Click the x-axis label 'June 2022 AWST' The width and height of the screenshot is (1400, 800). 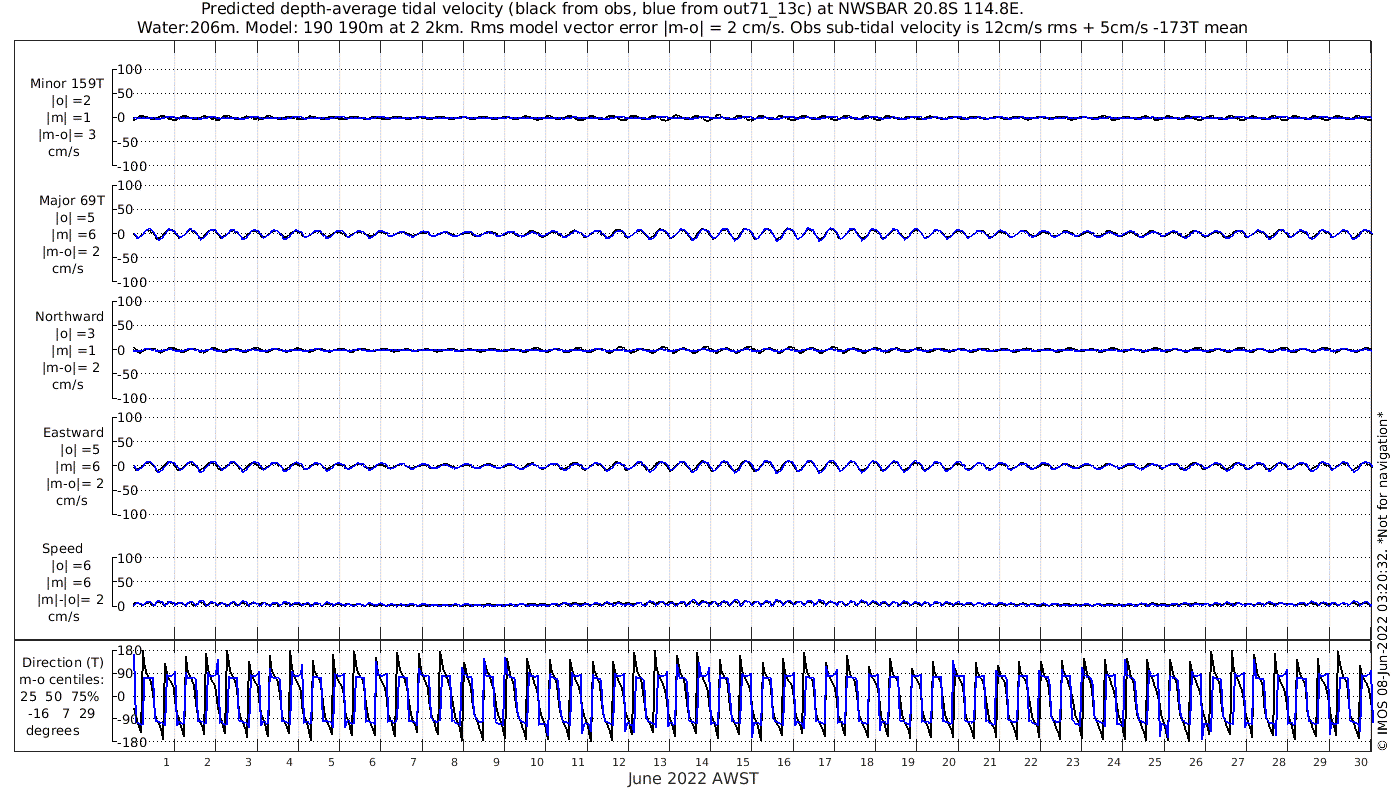tap(693, 778)
